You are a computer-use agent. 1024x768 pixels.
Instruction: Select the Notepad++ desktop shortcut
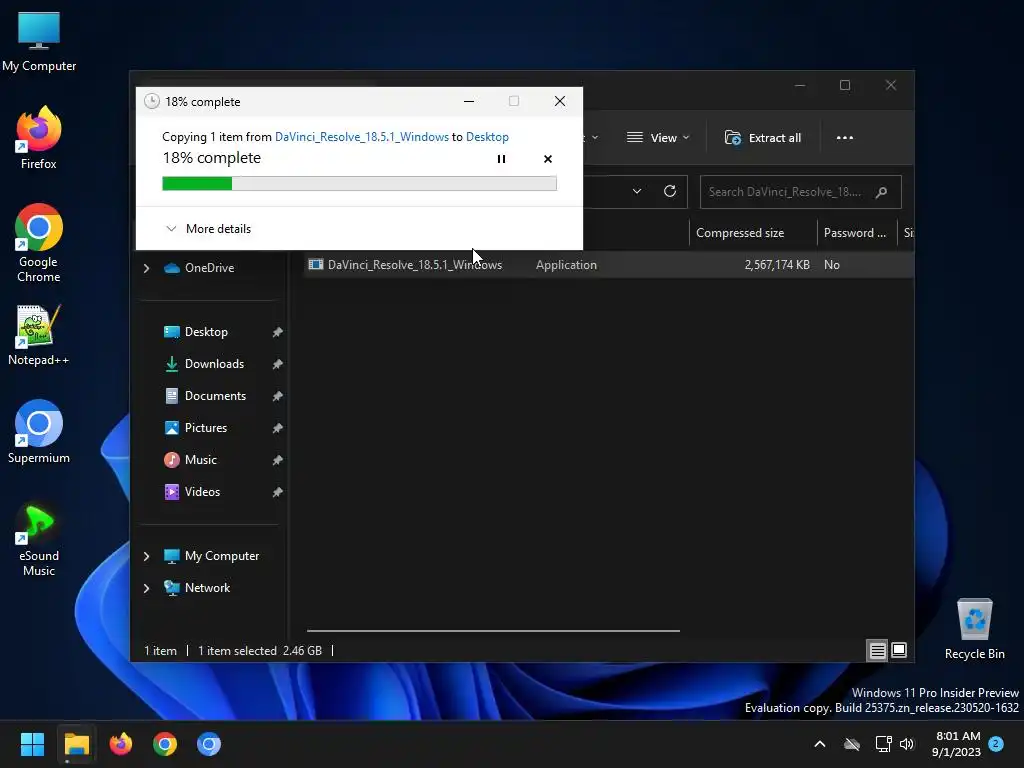39,335
